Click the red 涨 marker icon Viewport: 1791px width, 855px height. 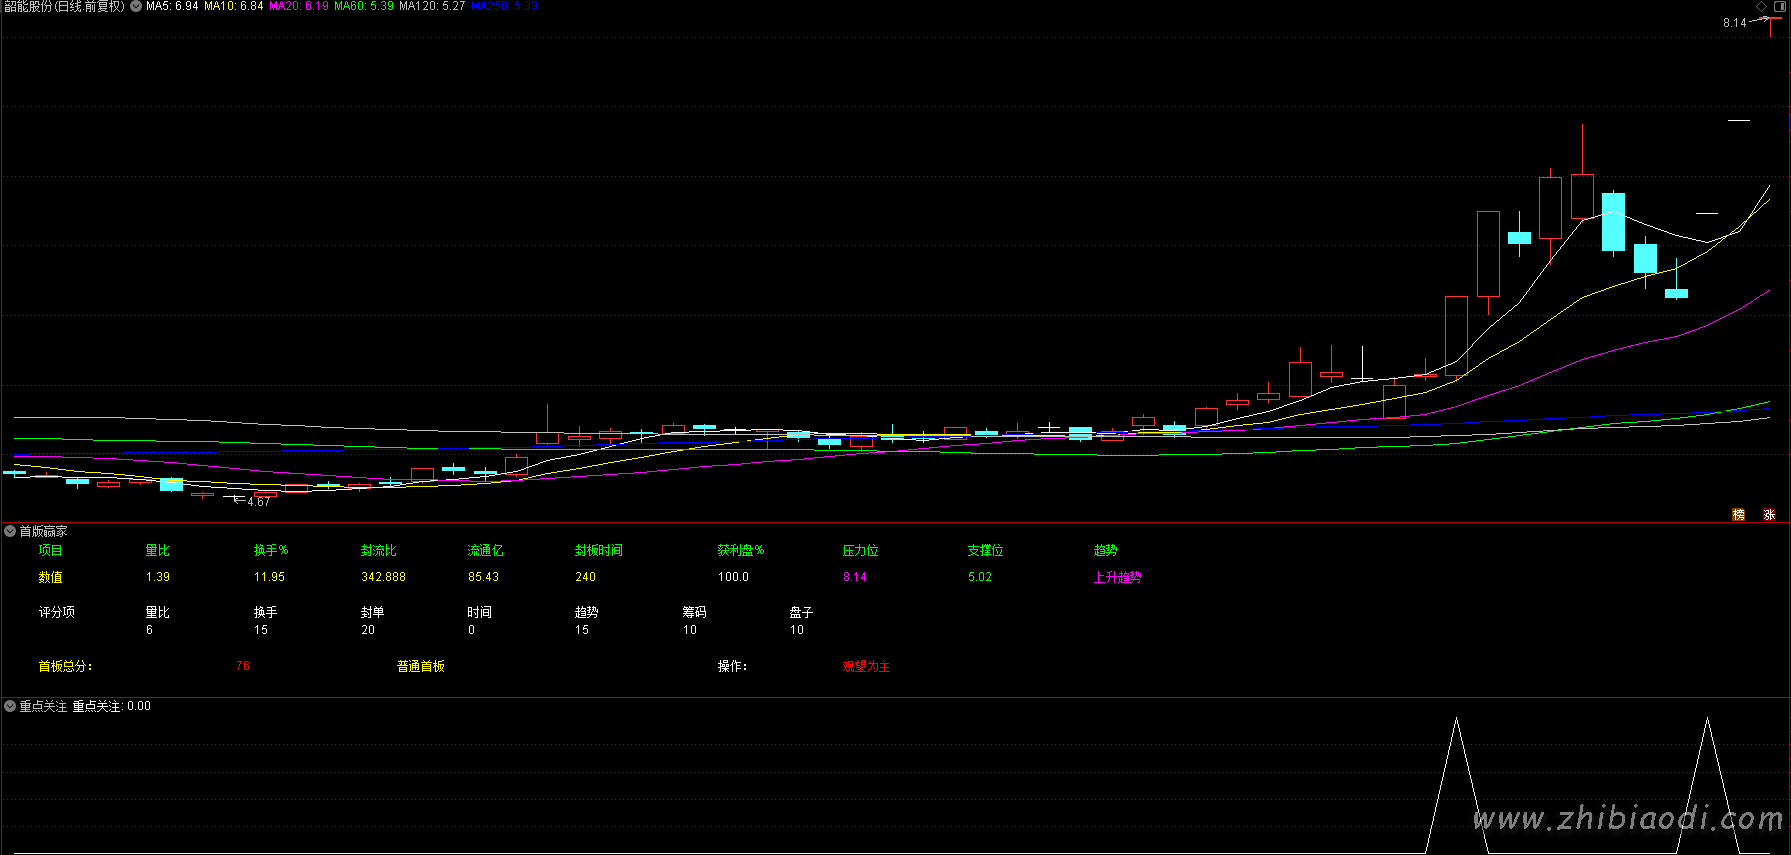click(1769, 514)
